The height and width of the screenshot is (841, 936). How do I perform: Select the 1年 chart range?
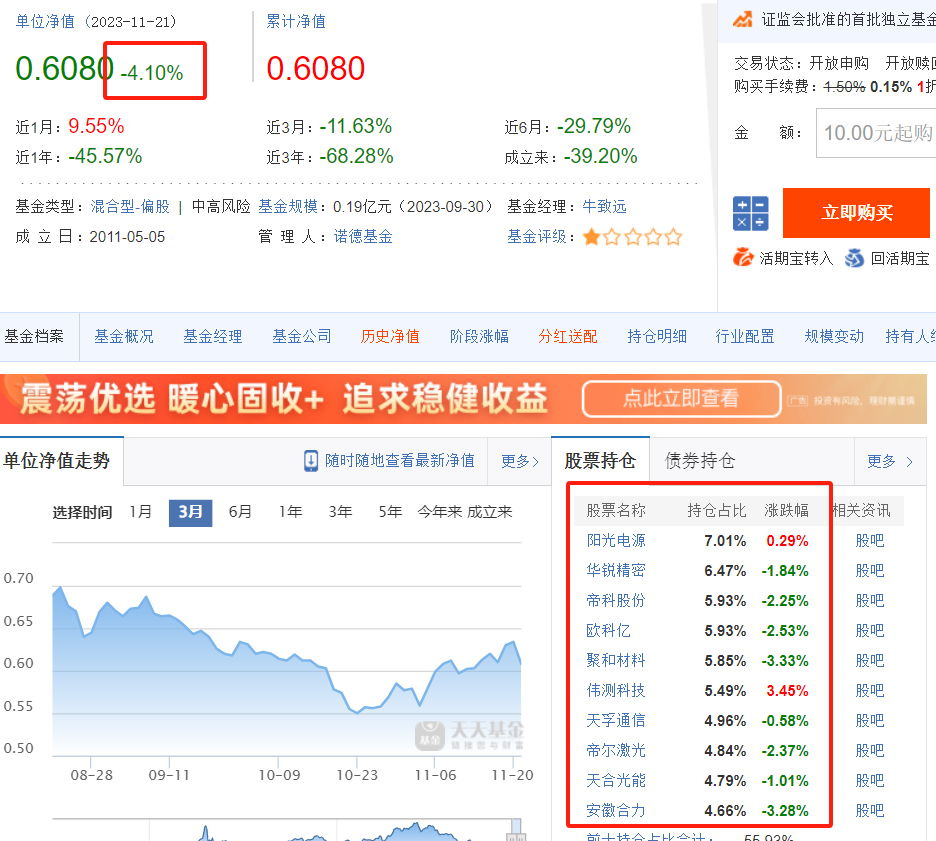pyautogui.click(x=290, y=512)
